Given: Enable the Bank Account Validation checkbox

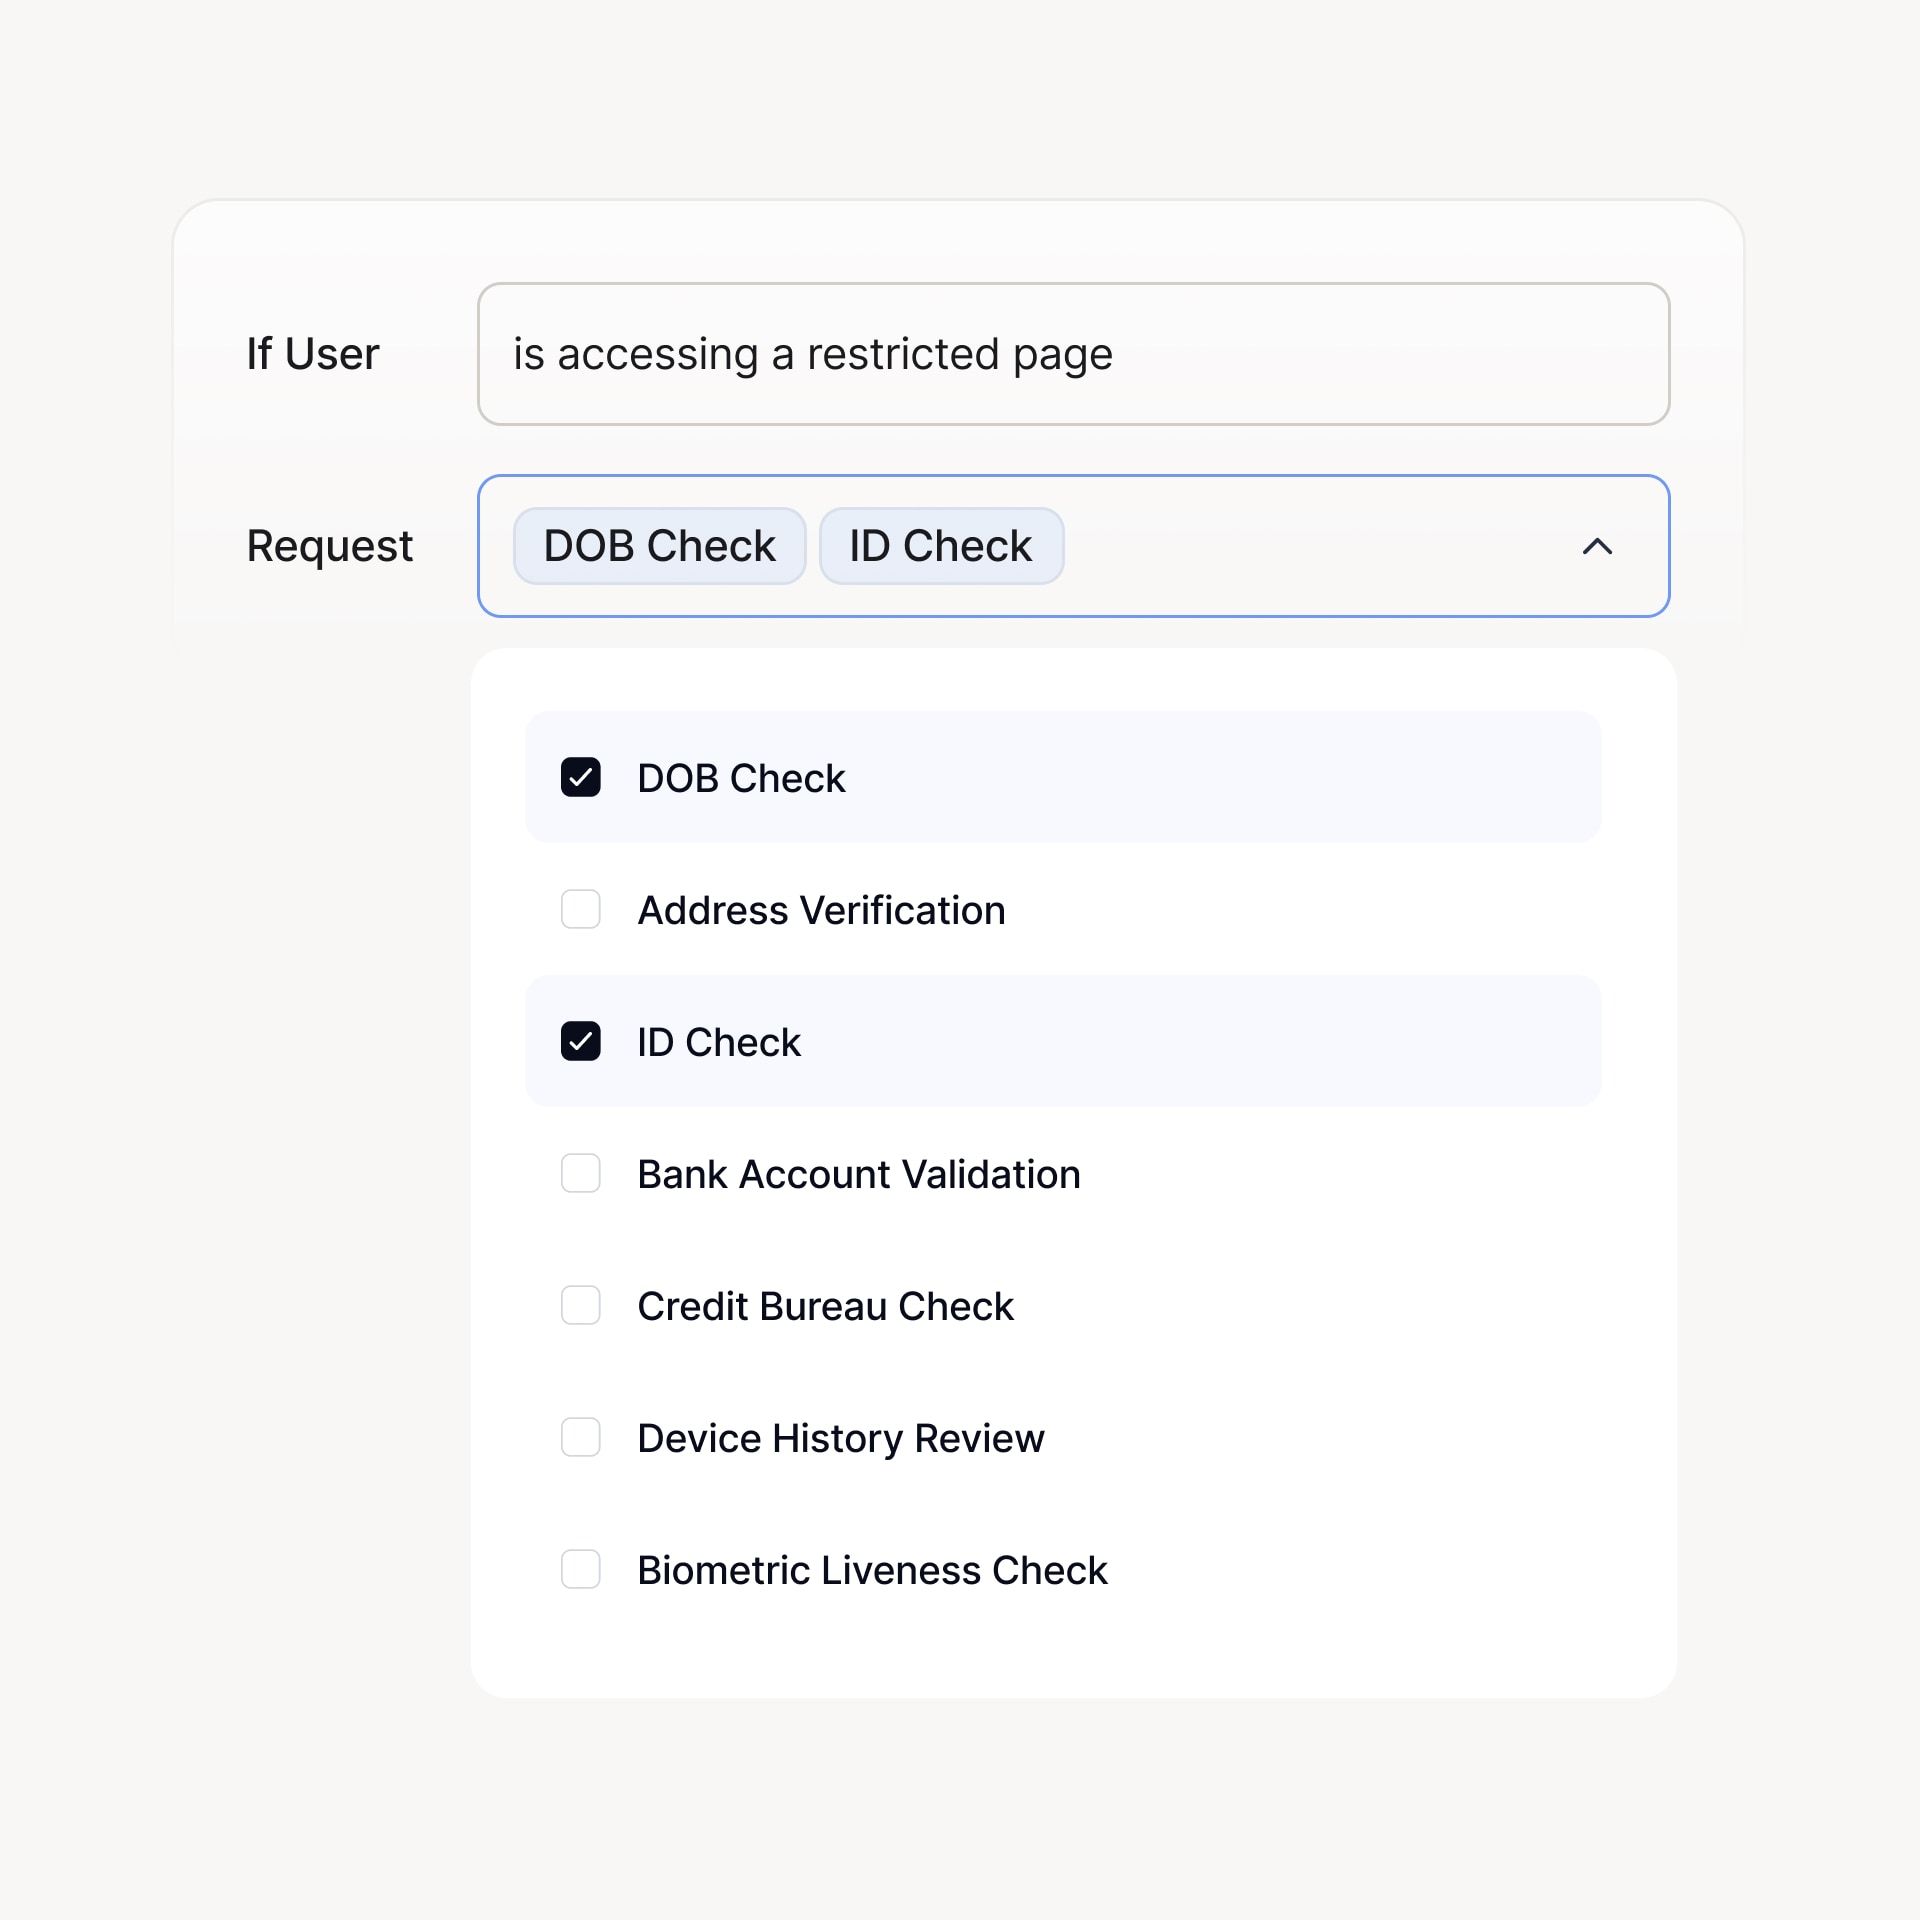Looking at the screenshot, I should point(580,1173).
